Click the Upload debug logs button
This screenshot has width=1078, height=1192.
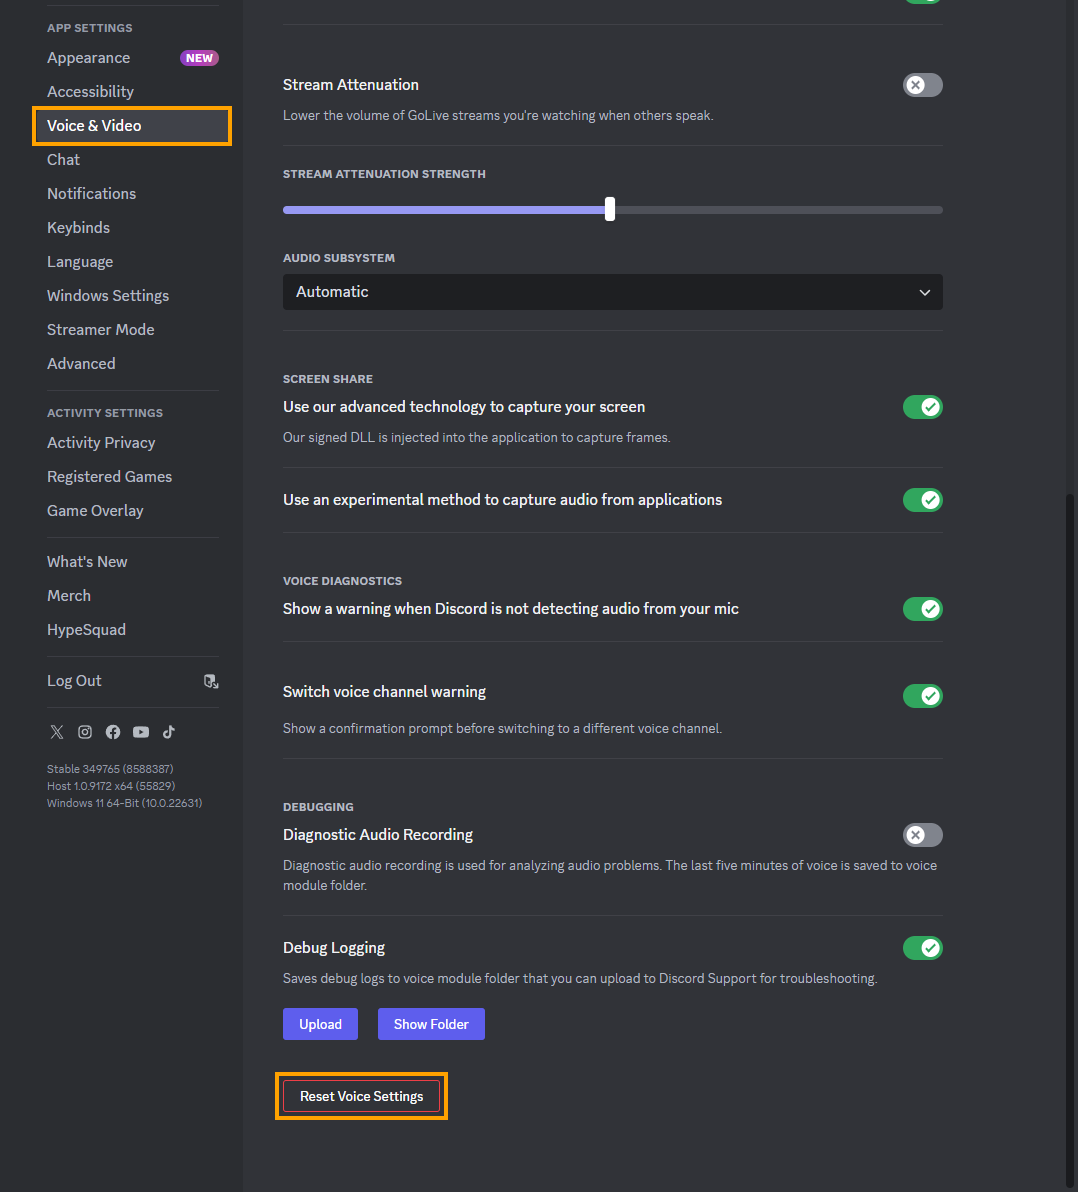[x=320, y=1024]
